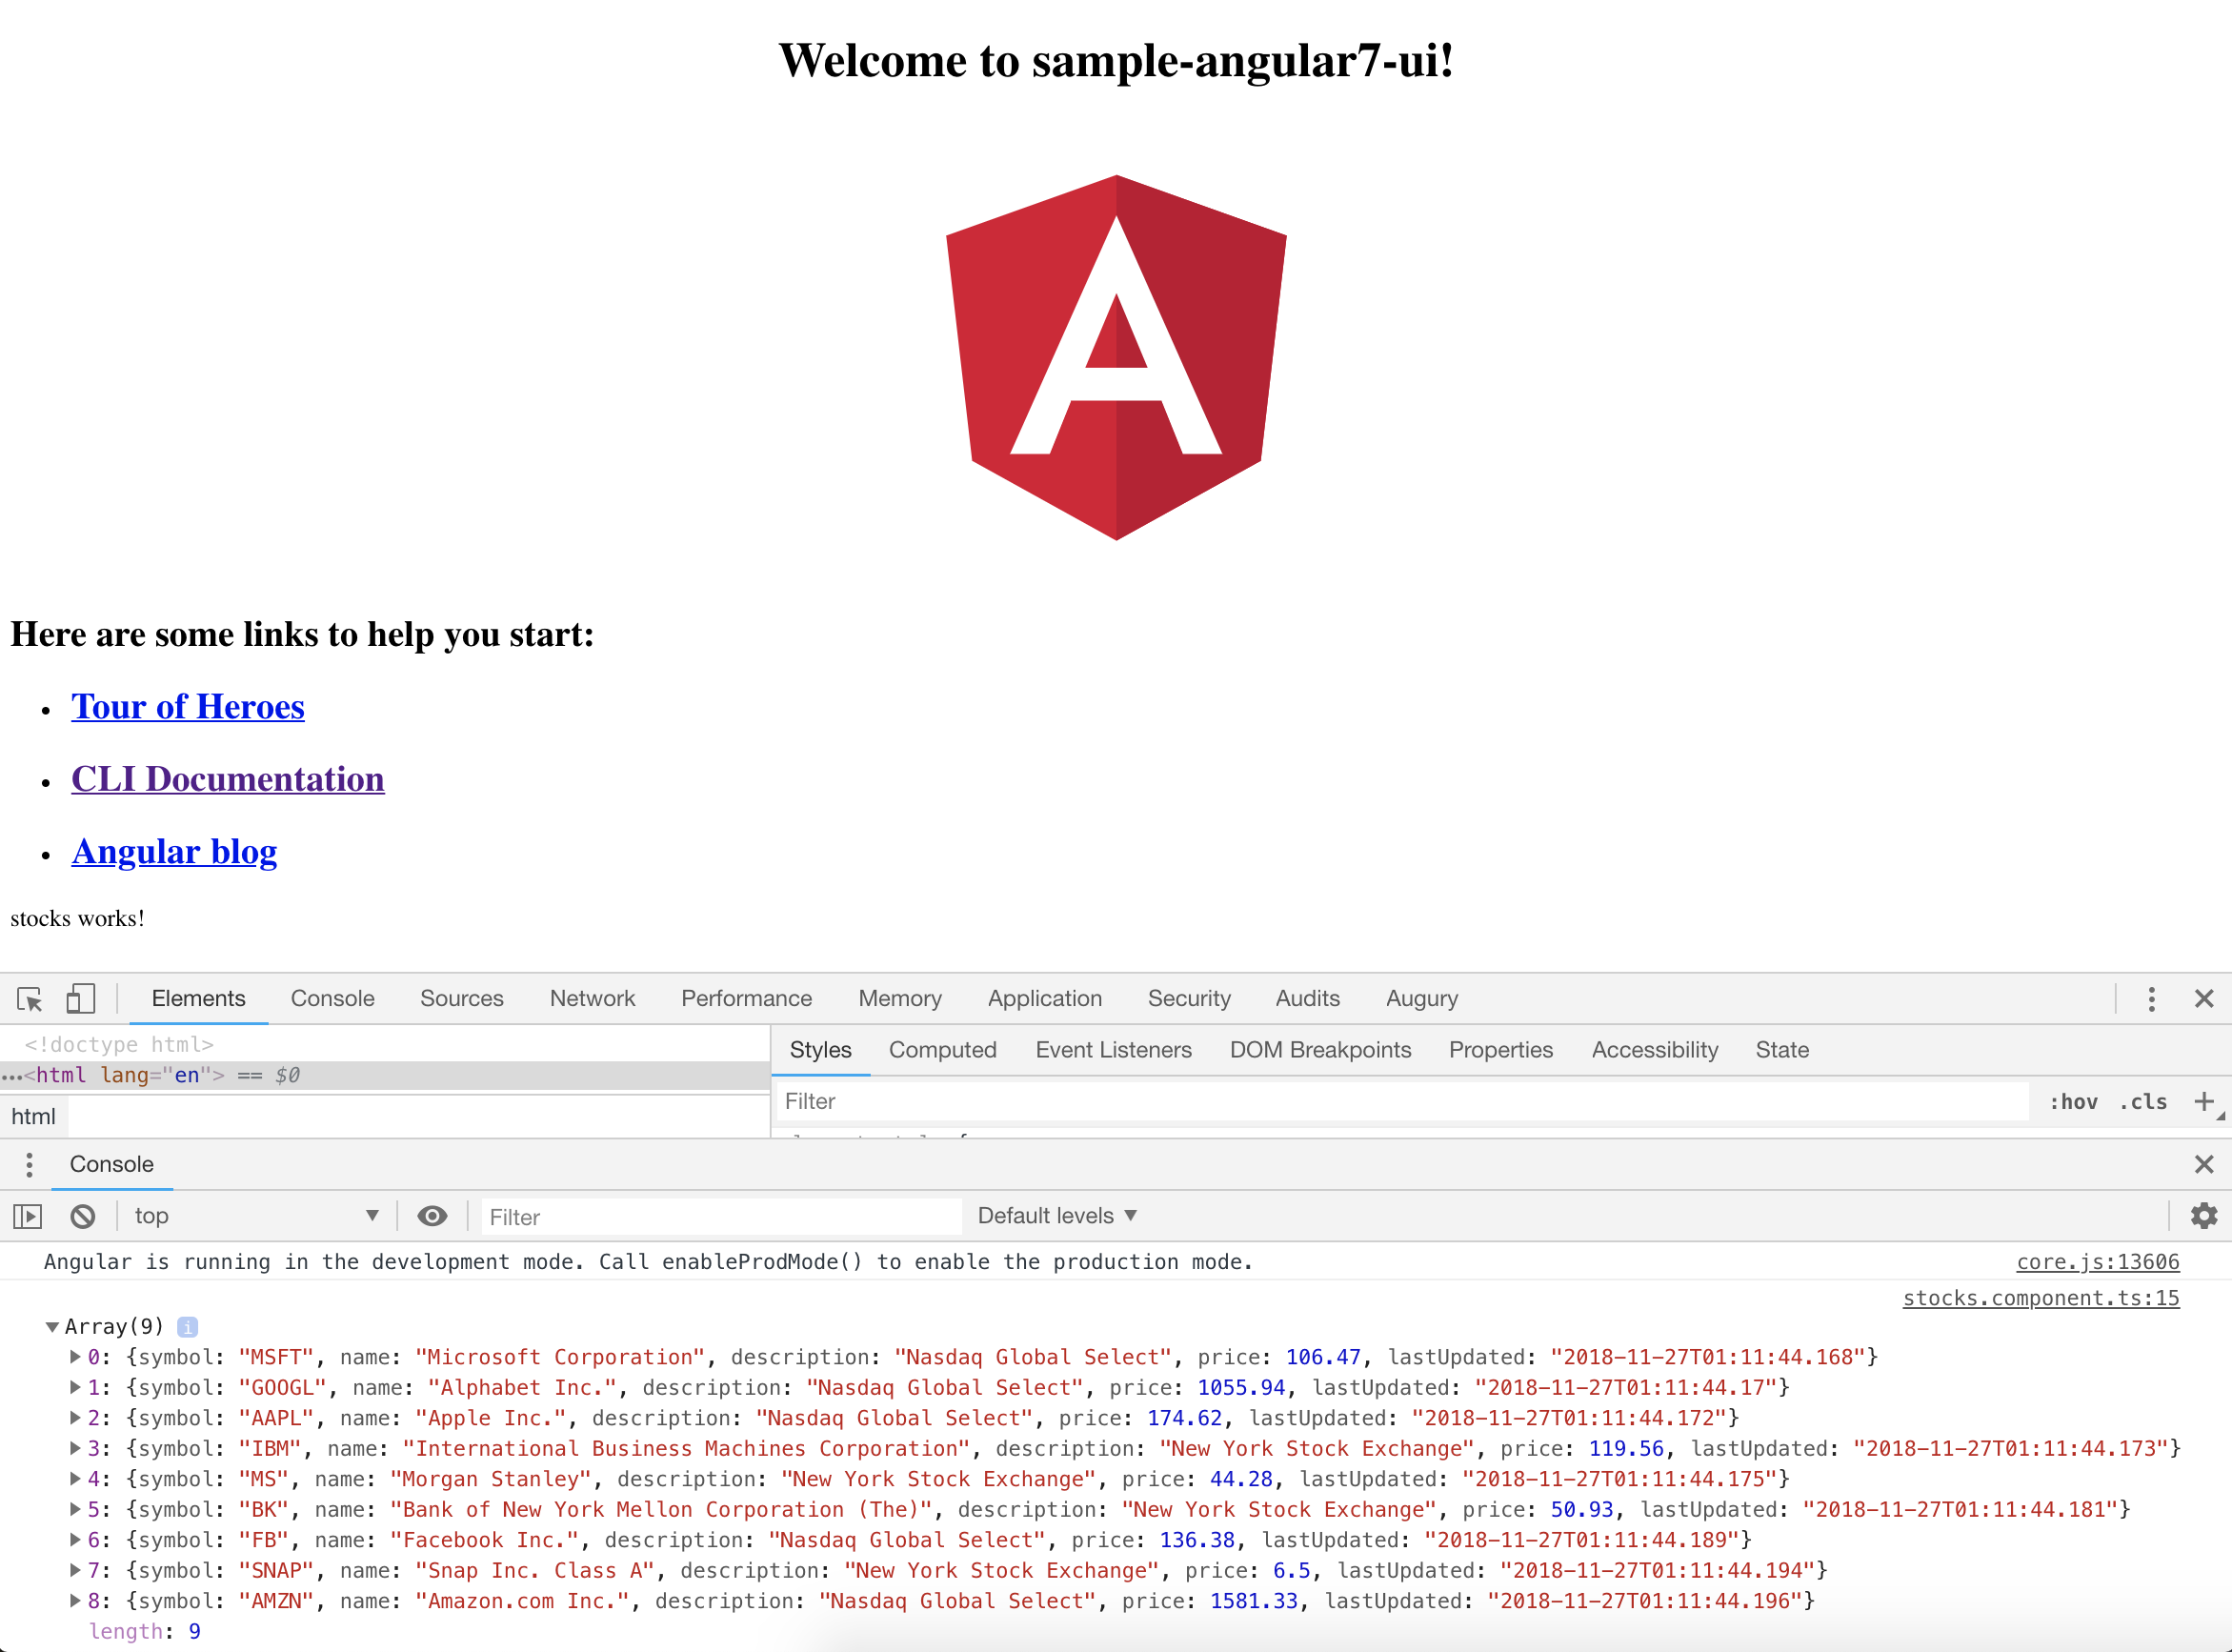Open the Audits panel
Screen dimensions: 2232x1652
click(1306, 997)
